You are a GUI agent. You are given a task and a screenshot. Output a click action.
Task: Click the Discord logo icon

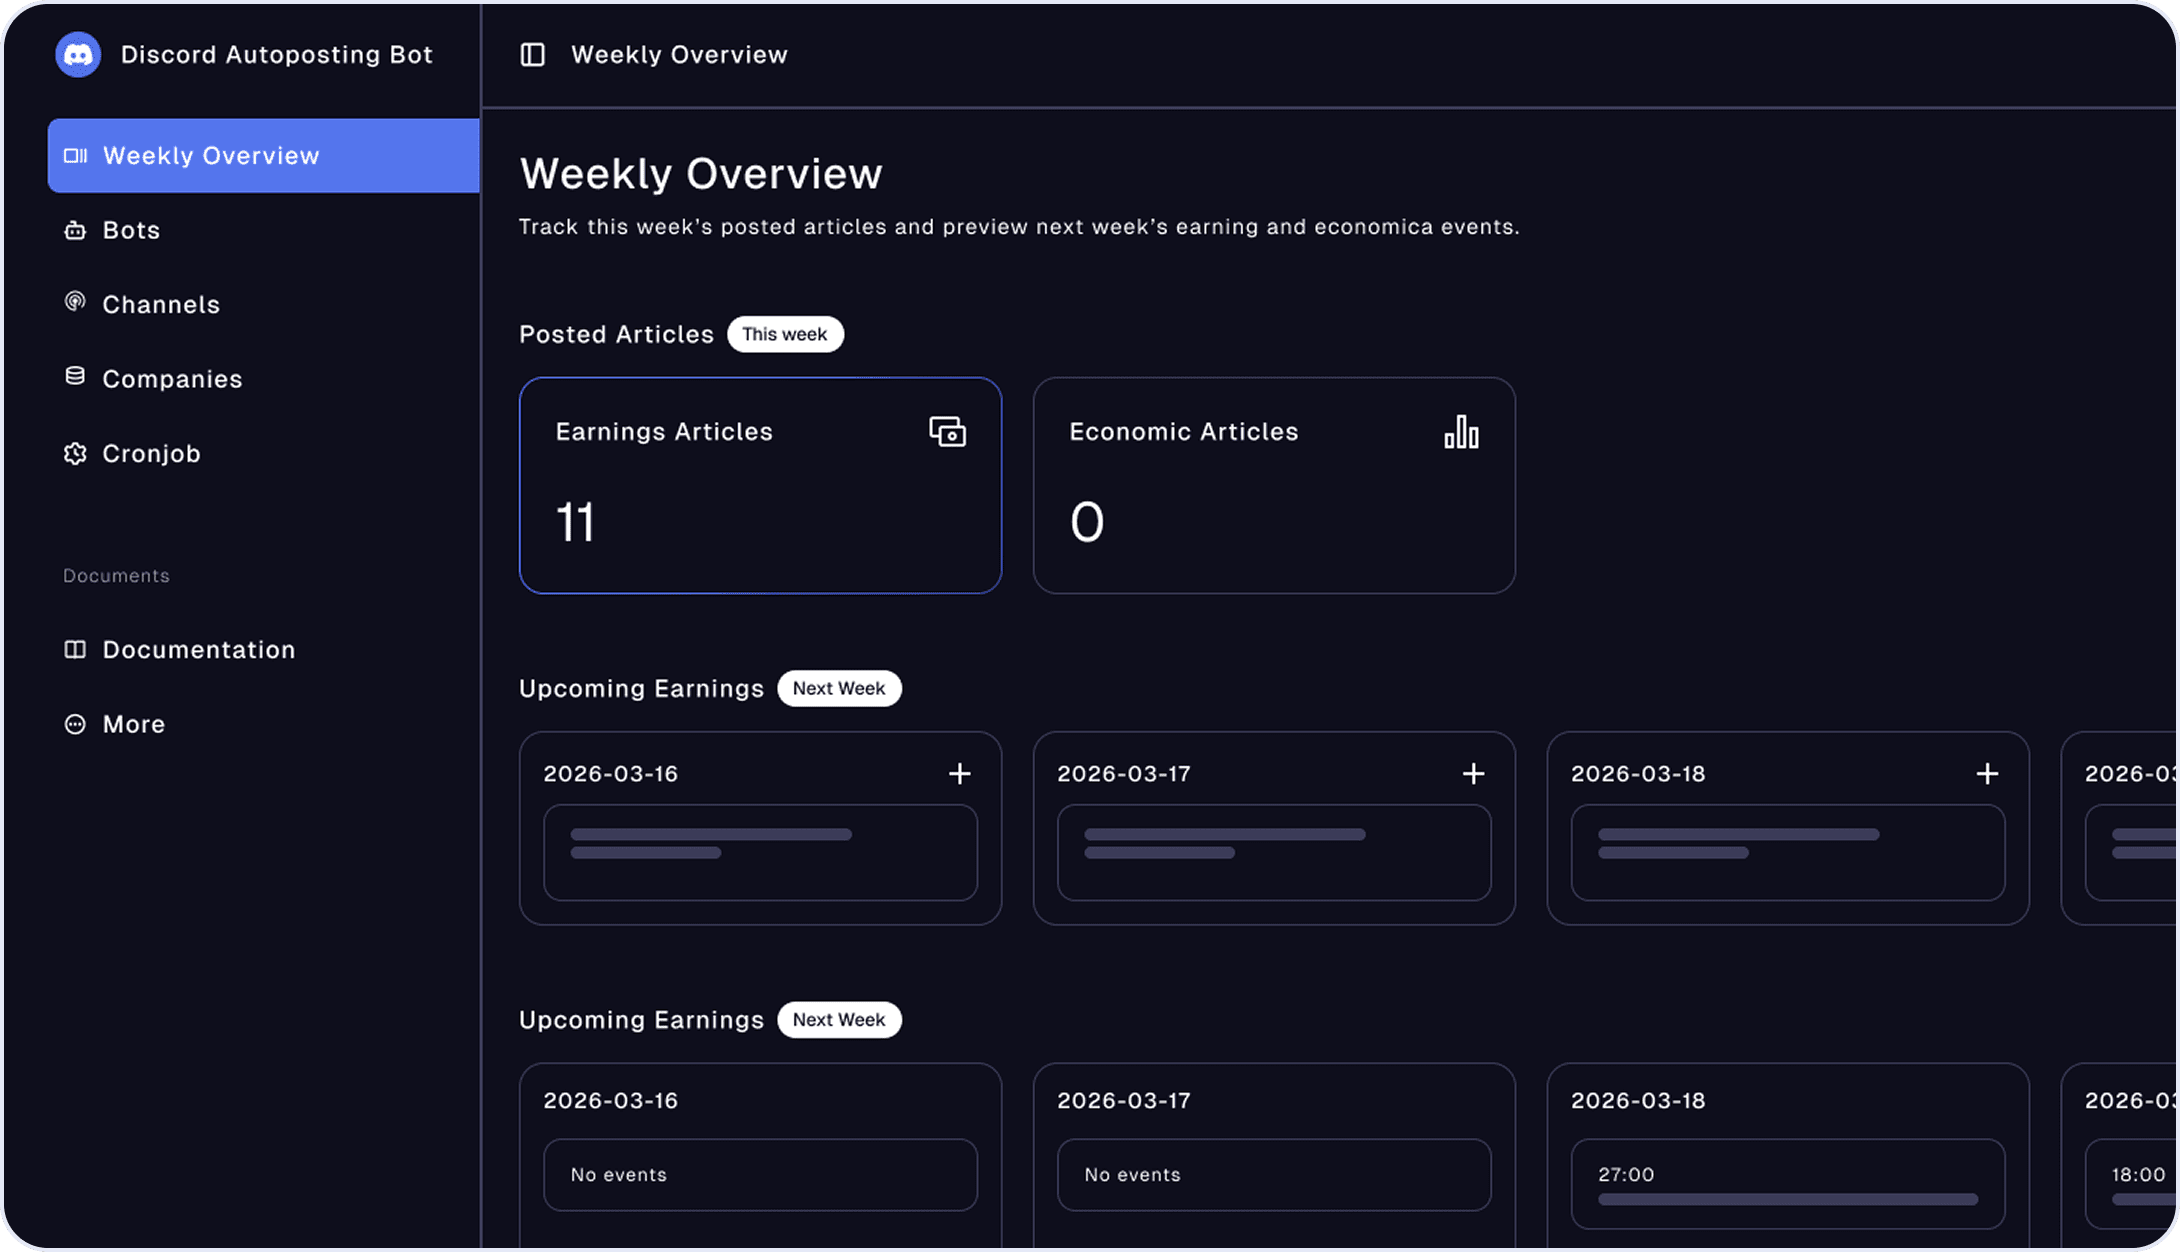tap(78, 54)
